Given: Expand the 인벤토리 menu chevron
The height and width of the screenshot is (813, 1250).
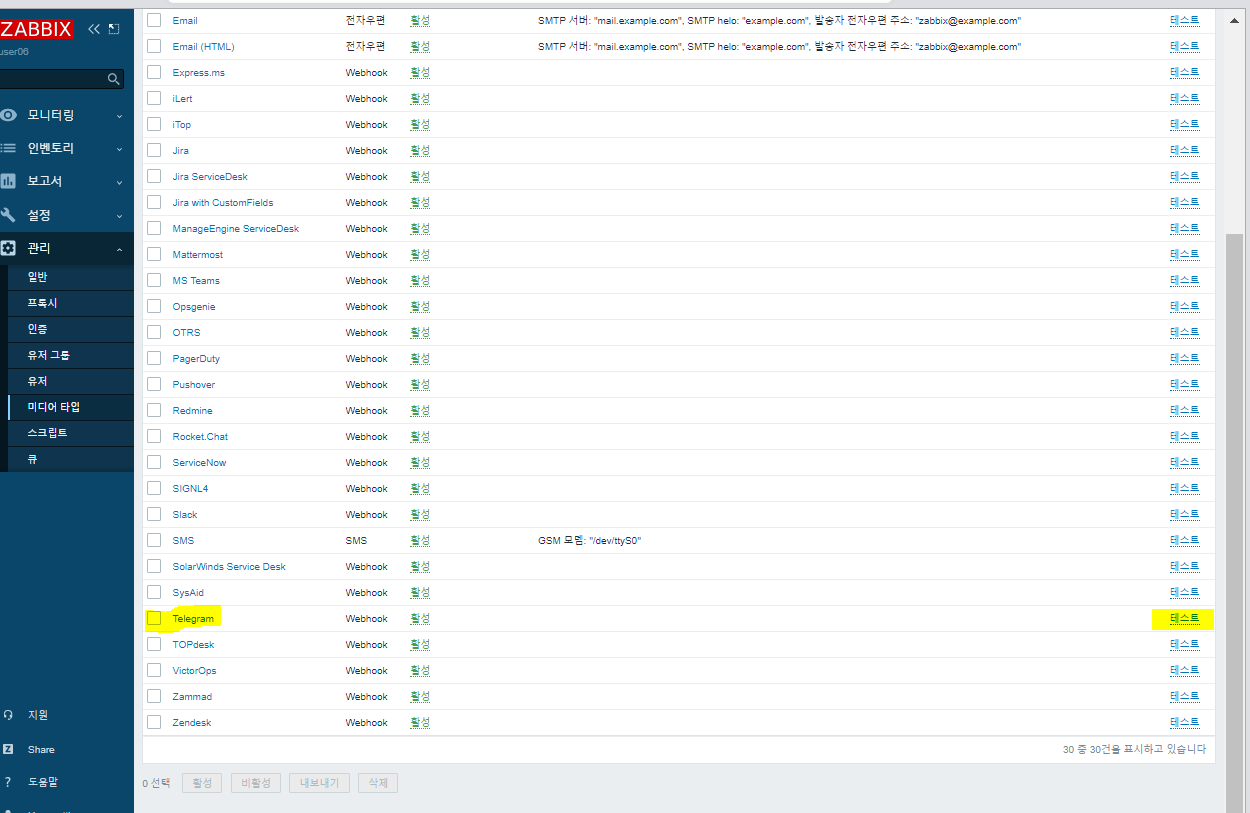Looking at the screenshot, I should 119,149.
